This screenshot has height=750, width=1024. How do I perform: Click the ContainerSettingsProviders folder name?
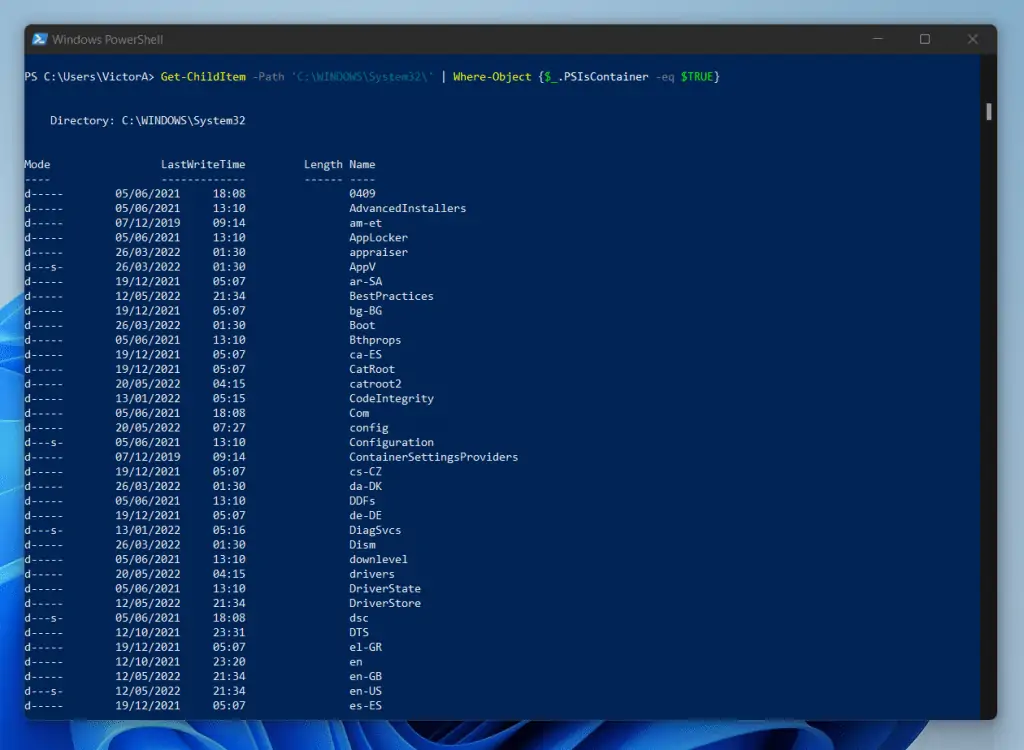(434, 457)
